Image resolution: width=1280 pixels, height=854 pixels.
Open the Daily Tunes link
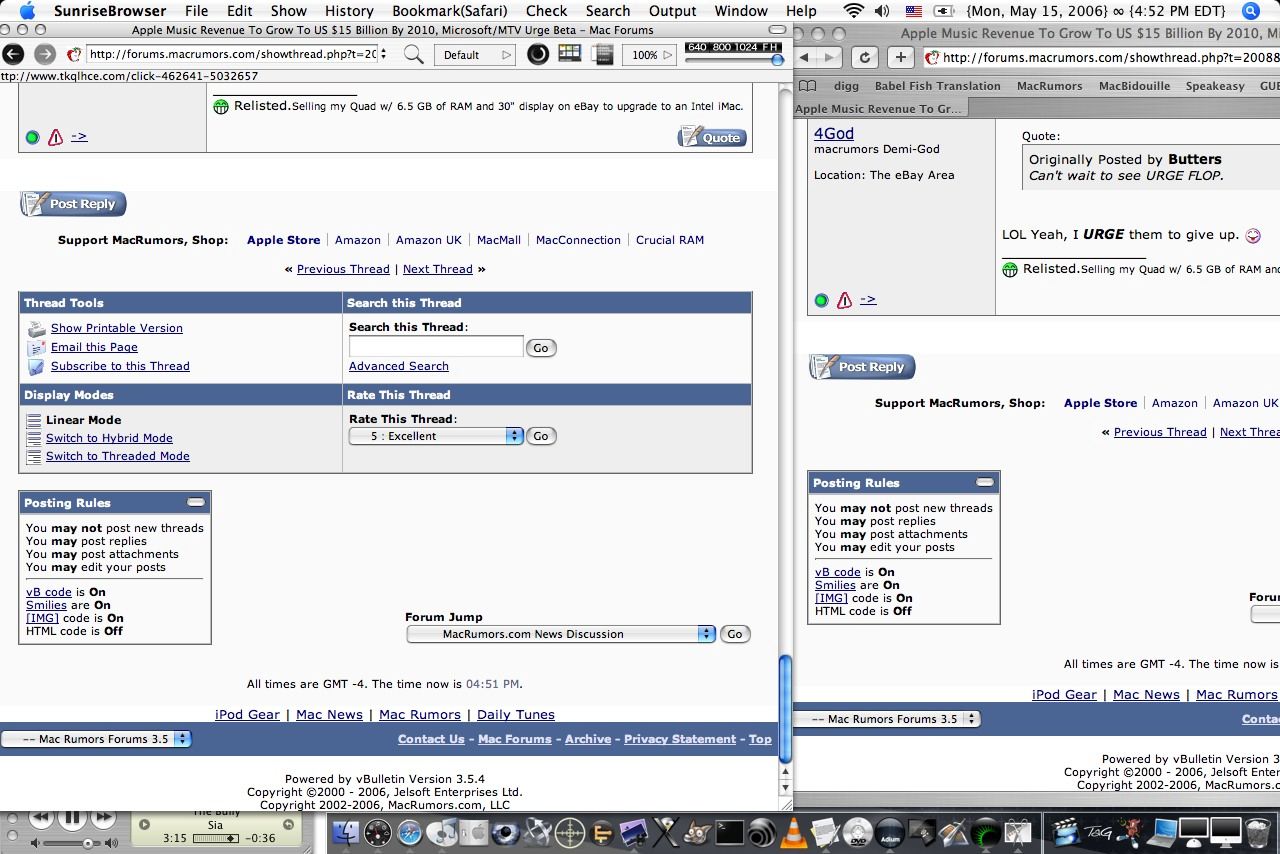[515, 714]
